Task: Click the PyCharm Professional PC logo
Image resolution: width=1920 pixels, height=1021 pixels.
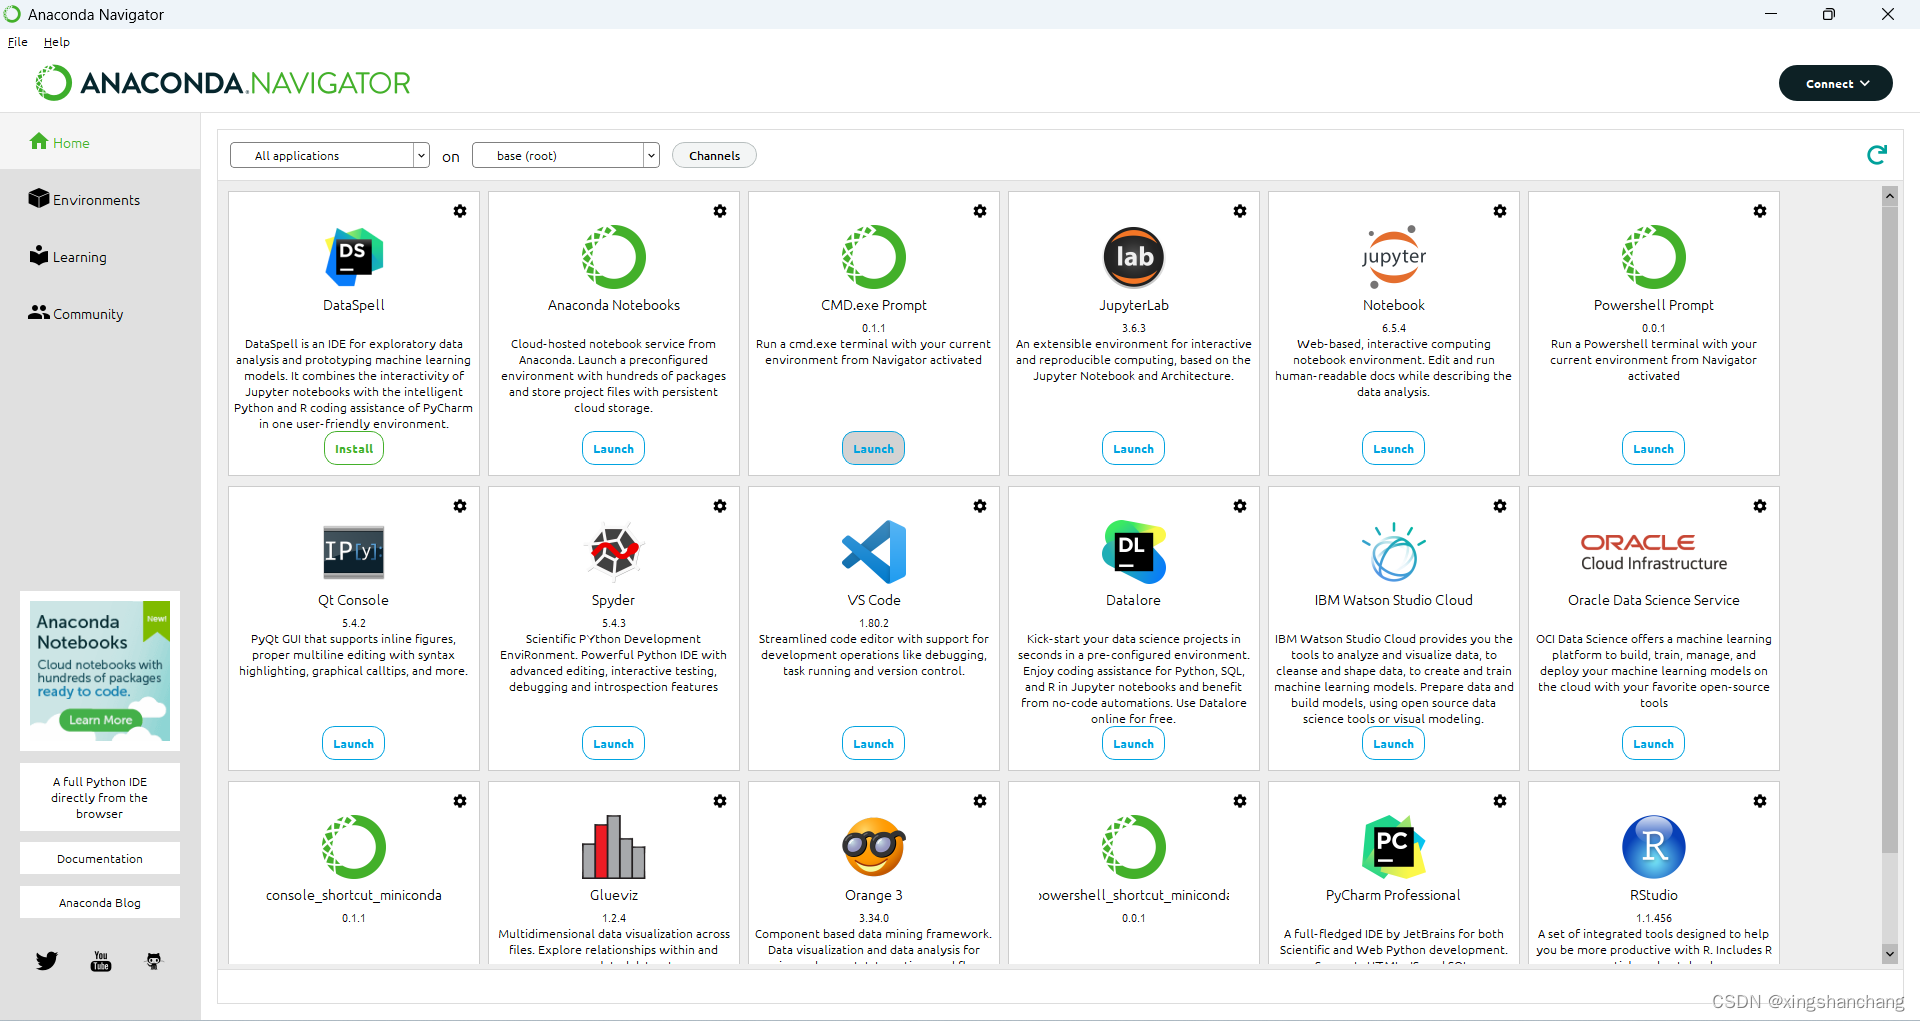Action: pos(1394,847)
